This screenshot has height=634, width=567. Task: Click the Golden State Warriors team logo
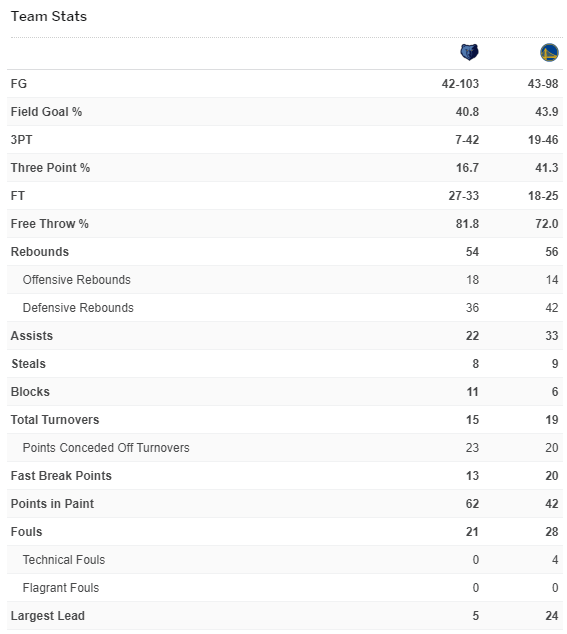tap(549, 53)
